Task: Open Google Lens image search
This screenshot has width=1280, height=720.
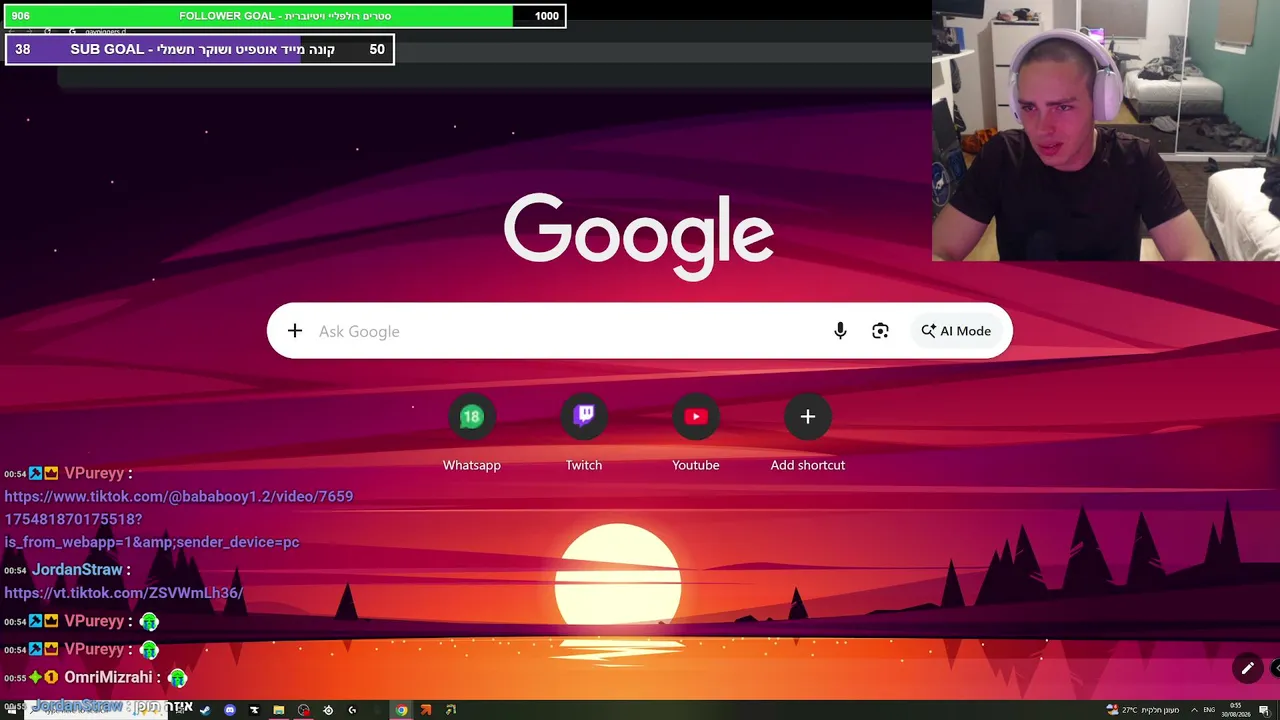Action: tap(880, 331)
